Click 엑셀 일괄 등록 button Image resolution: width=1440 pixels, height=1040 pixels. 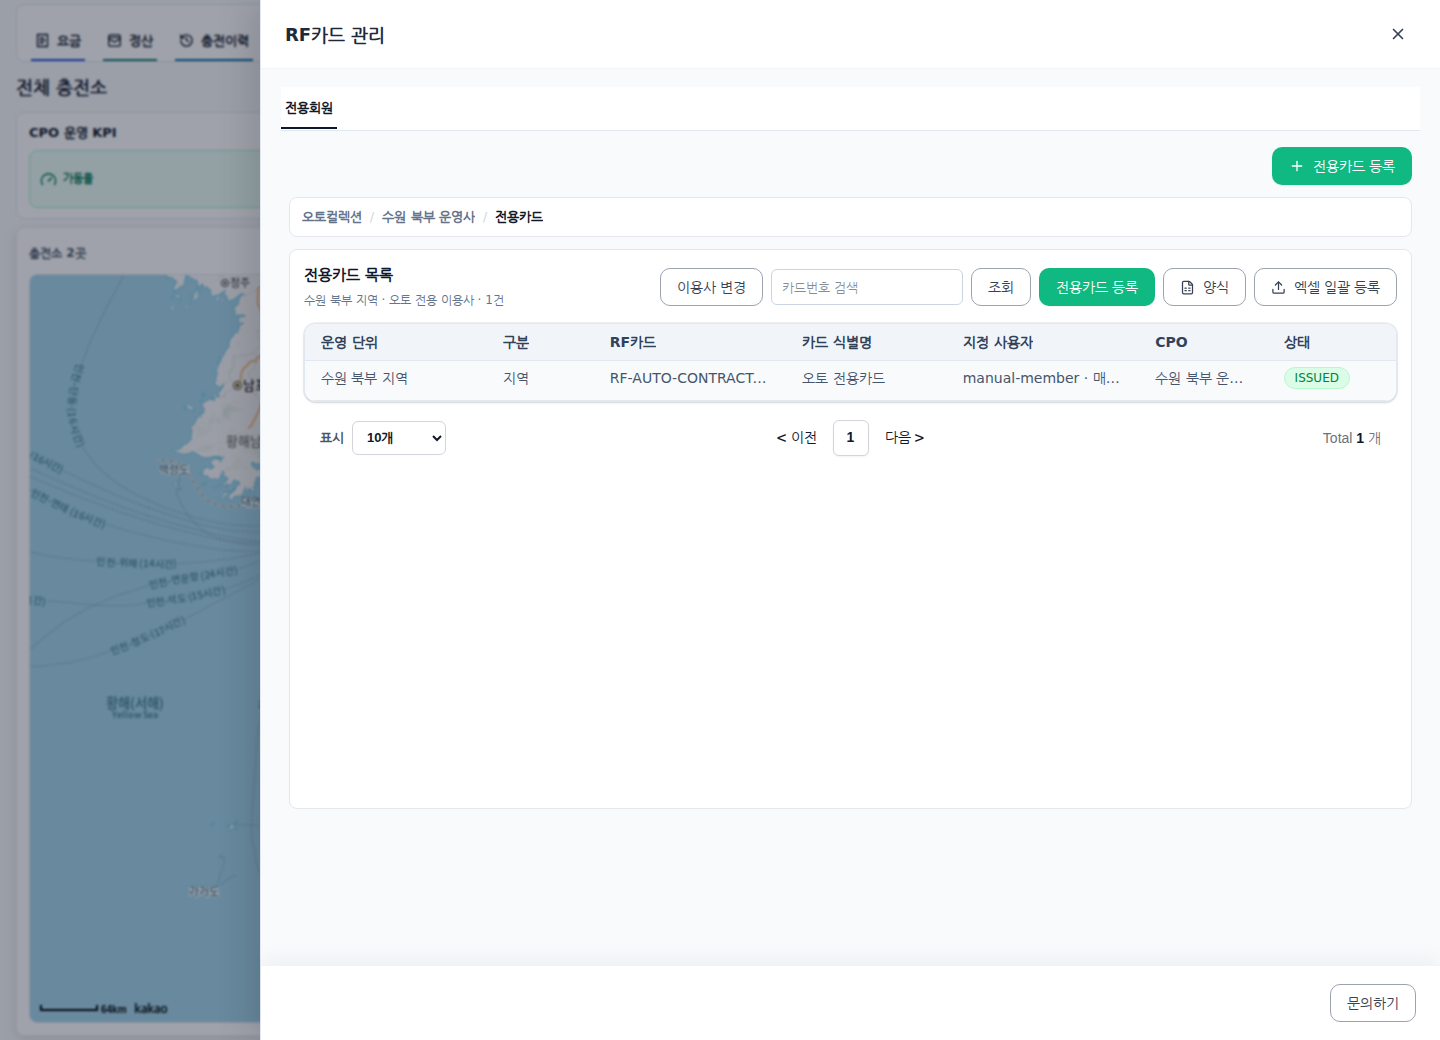[x=1325, y=287]
